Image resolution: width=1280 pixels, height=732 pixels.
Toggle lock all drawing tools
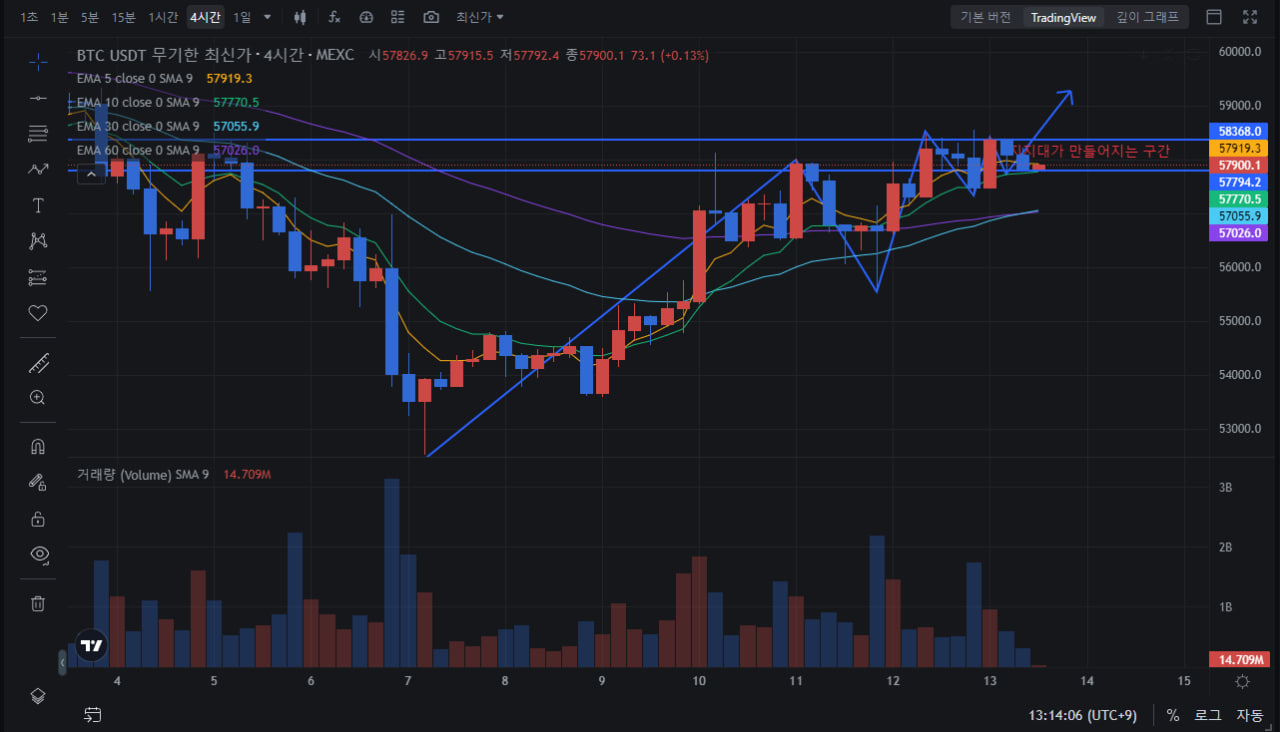click(38, 518)
